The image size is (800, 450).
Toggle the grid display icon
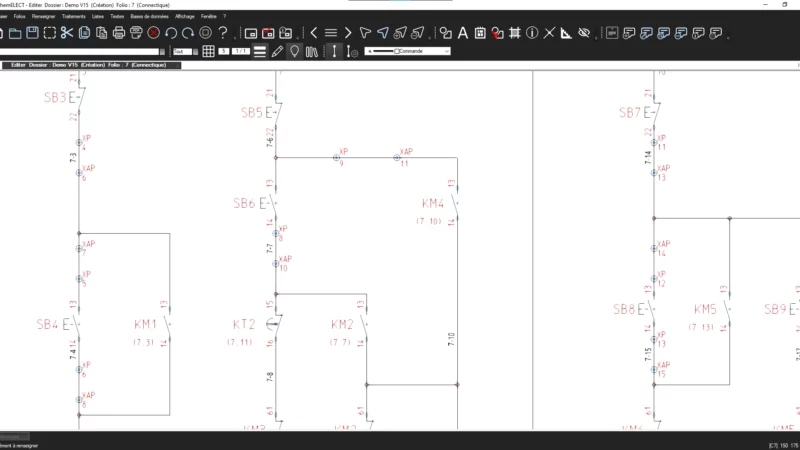tap(208, 51)
